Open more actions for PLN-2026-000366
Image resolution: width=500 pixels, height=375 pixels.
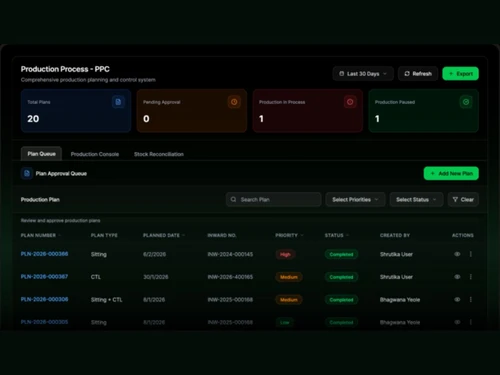click(471, 254)
